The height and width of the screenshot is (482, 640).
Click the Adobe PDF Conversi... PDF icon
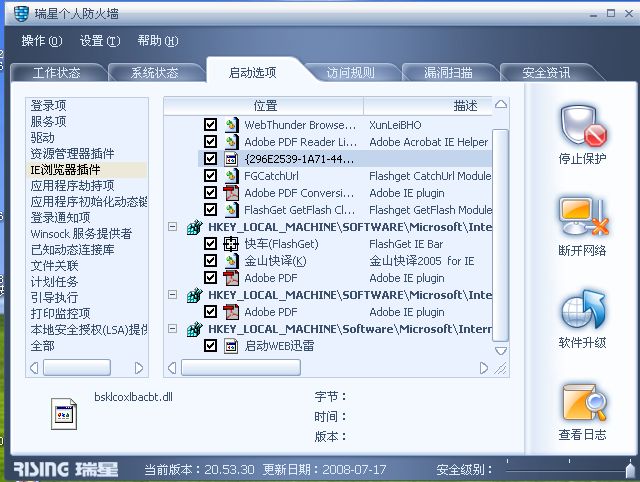point(231,193)
